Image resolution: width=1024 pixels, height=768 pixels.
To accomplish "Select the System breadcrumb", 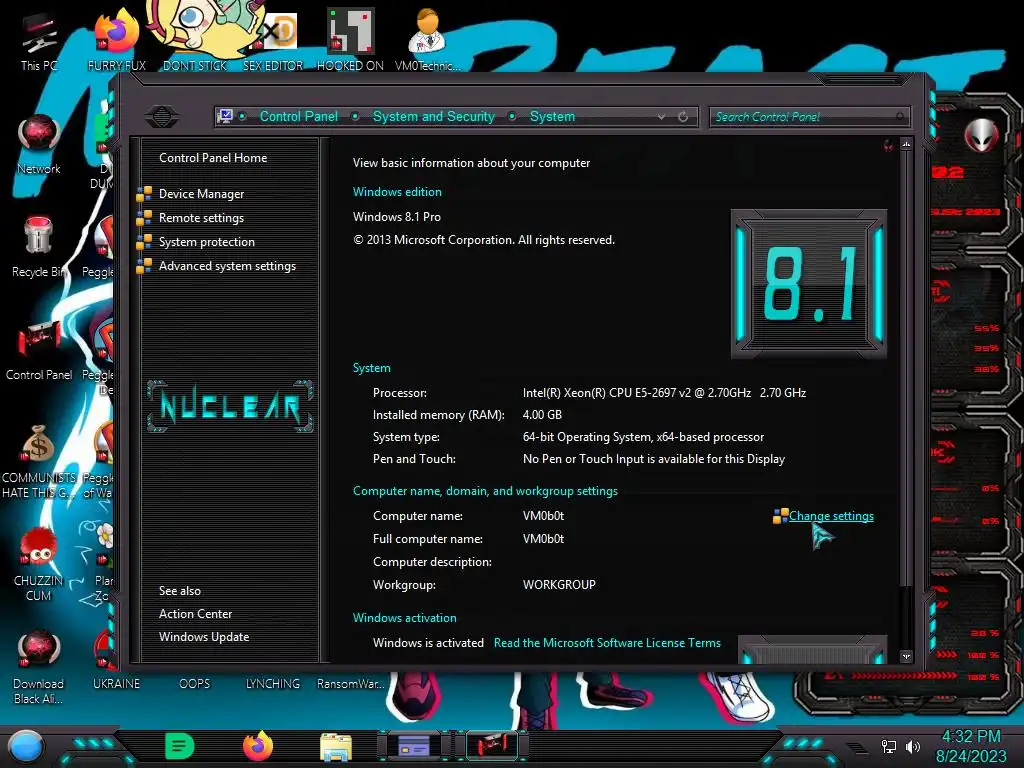I will coord(552,116).
